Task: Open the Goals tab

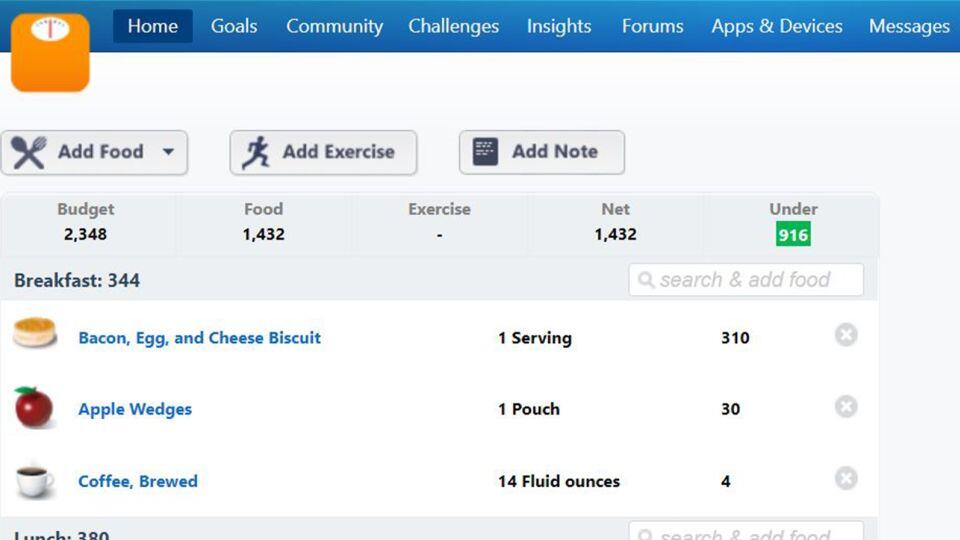Action: [234, 26]
